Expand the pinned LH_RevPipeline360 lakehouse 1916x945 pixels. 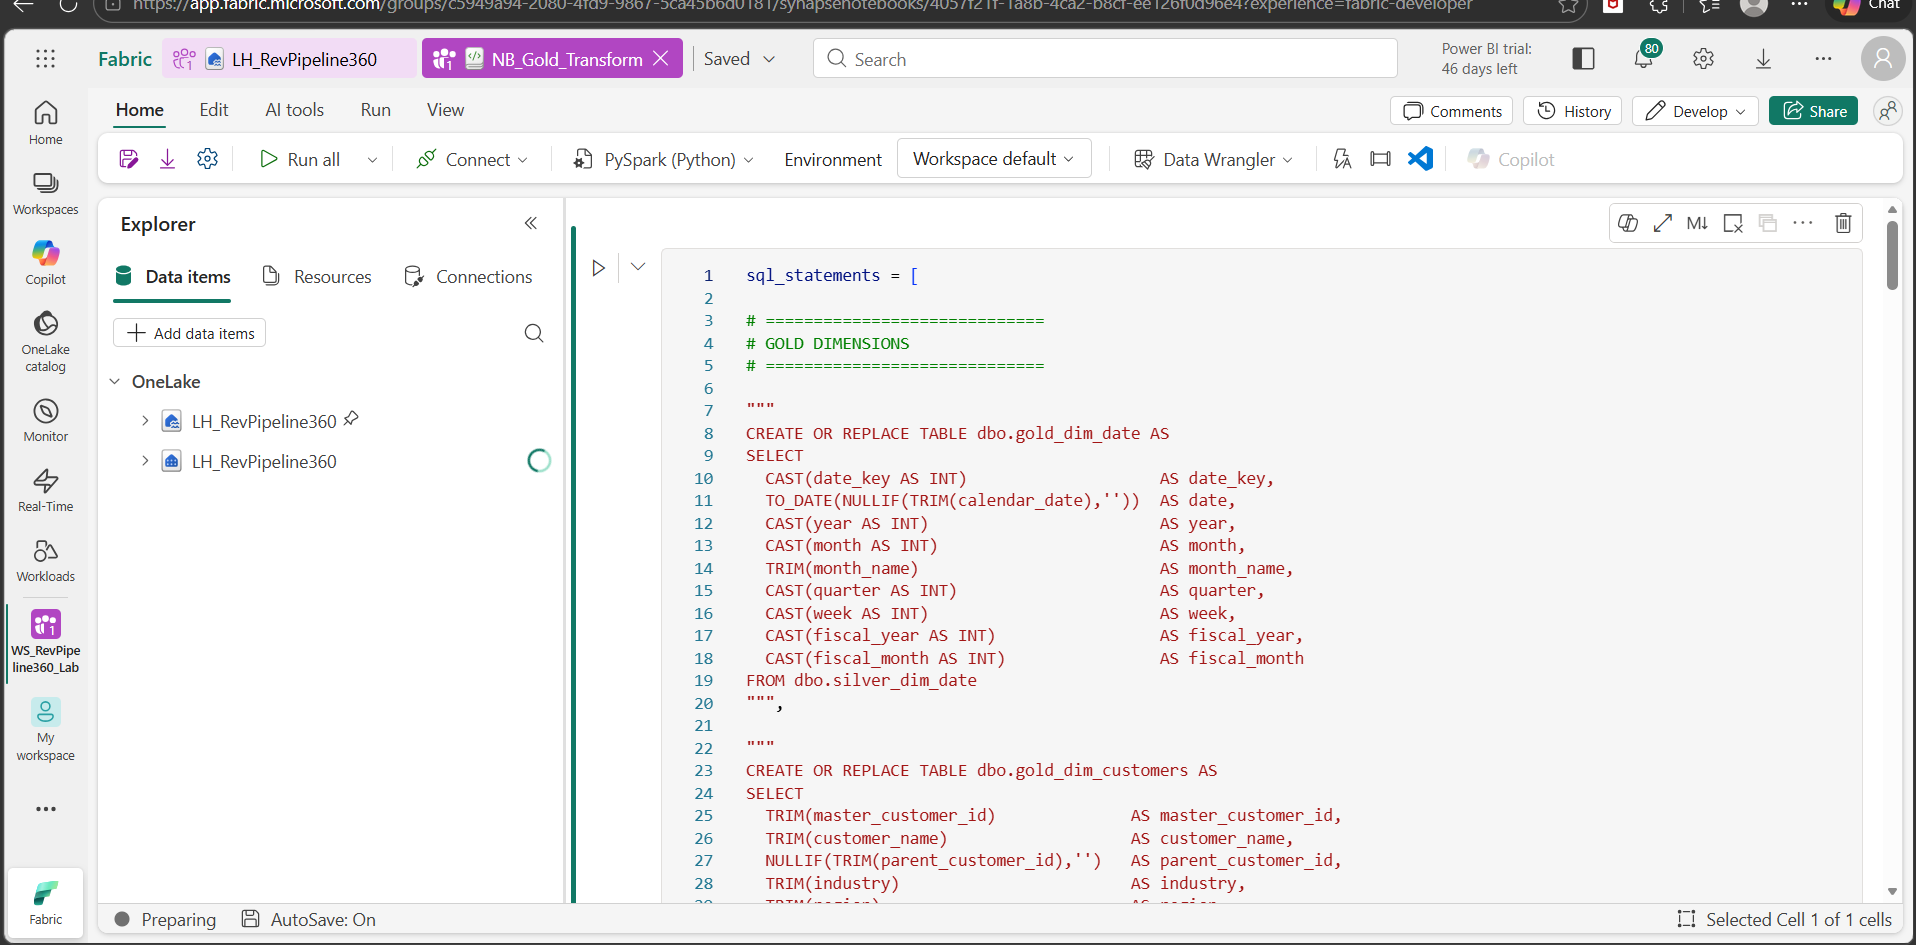(145, 421)
